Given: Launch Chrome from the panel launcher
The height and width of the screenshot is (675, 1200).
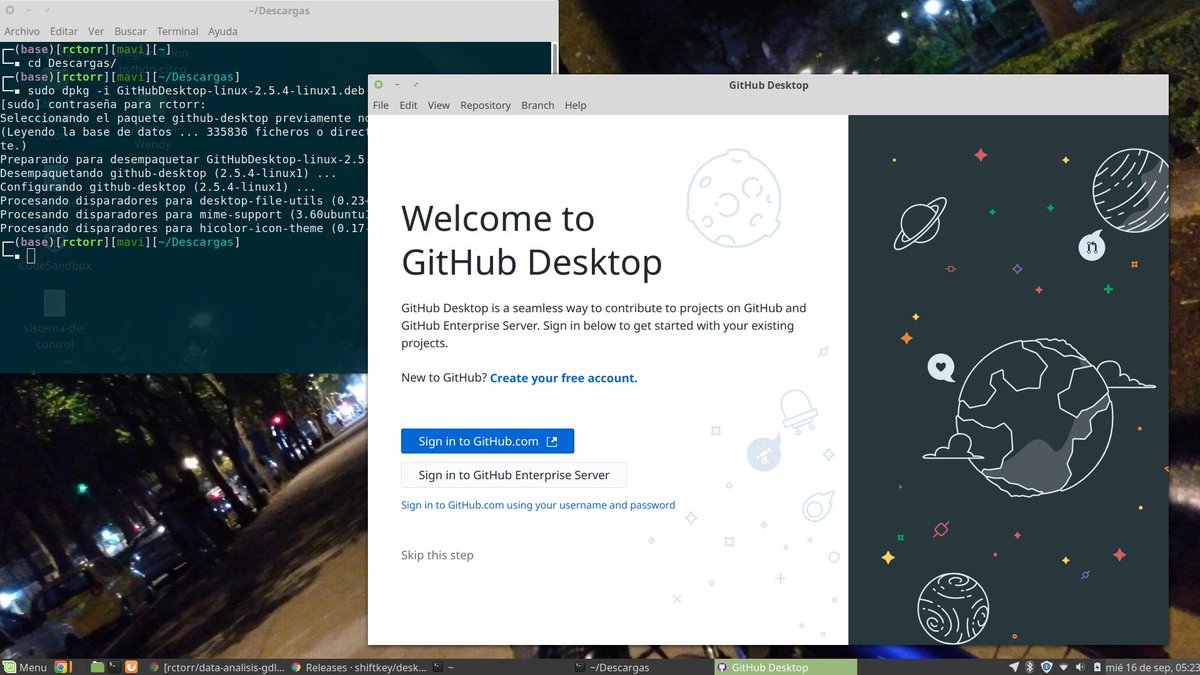Looking at the screenshot, I should [61, 667].
